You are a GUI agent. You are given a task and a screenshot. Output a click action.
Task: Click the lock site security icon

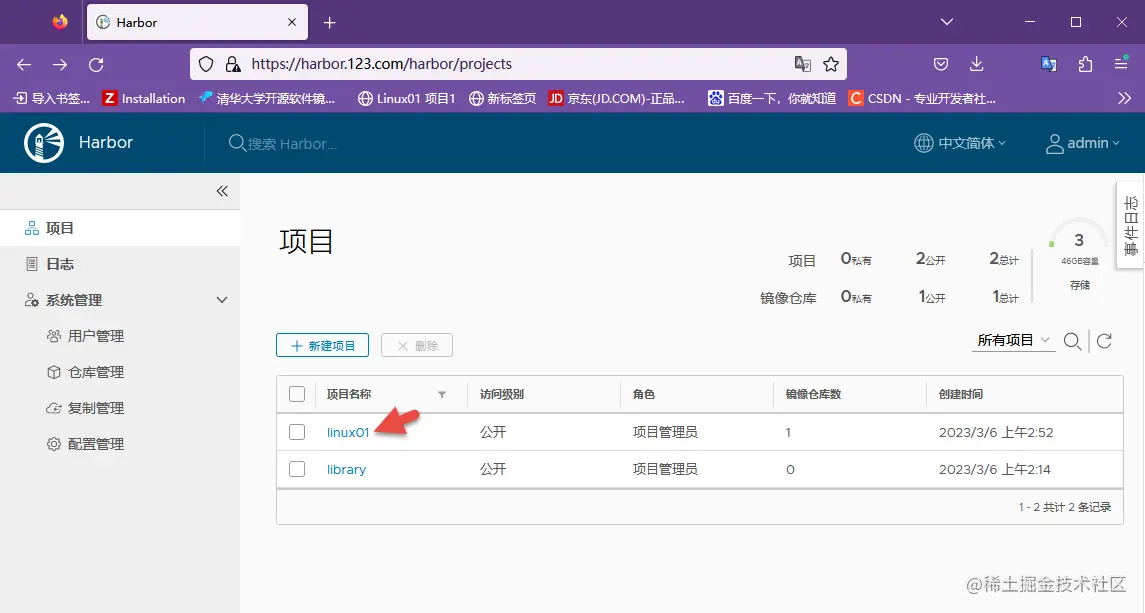(x=233, y=64)
